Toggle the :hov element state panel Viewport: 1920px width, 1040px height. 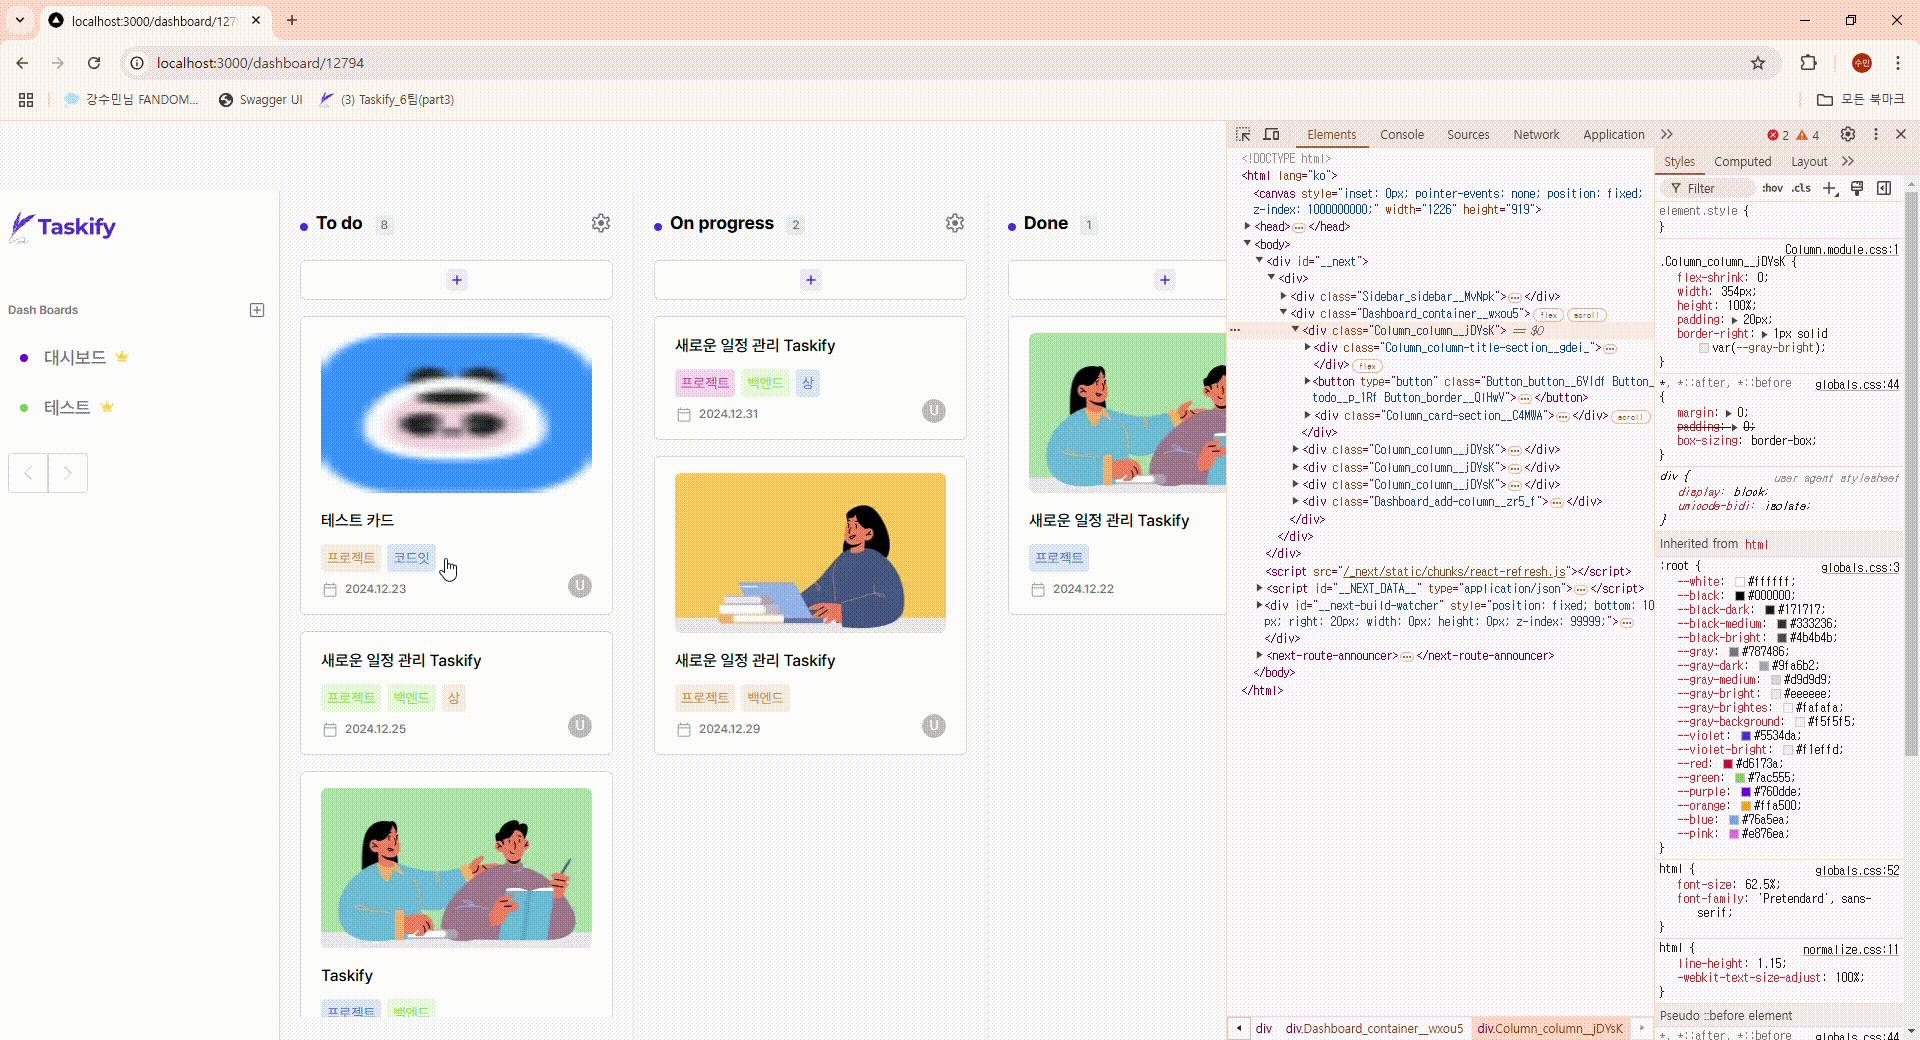tap(1773, 188)
